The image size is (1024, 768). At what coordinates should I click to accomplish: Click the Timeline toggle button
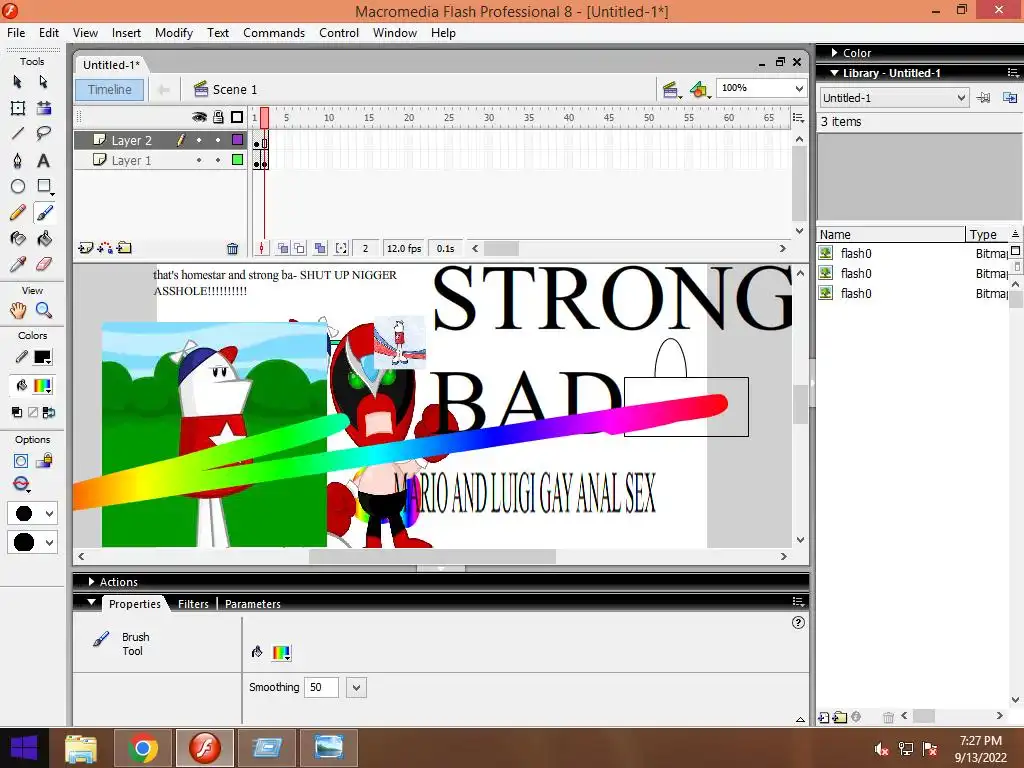coord(110,89)
